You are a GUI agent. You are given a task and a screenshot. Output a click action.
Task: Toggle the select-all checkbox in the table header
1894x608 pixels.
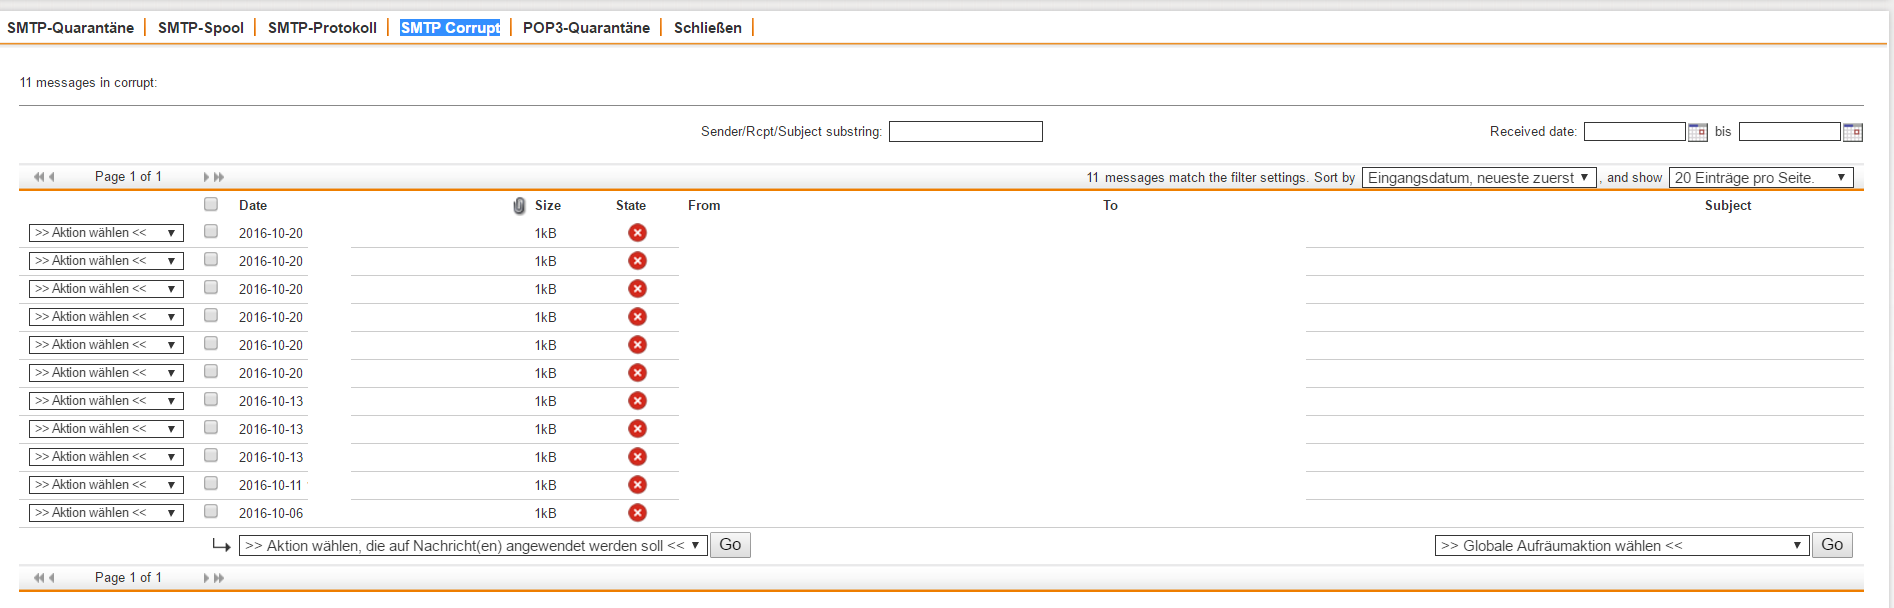[211, 204]
